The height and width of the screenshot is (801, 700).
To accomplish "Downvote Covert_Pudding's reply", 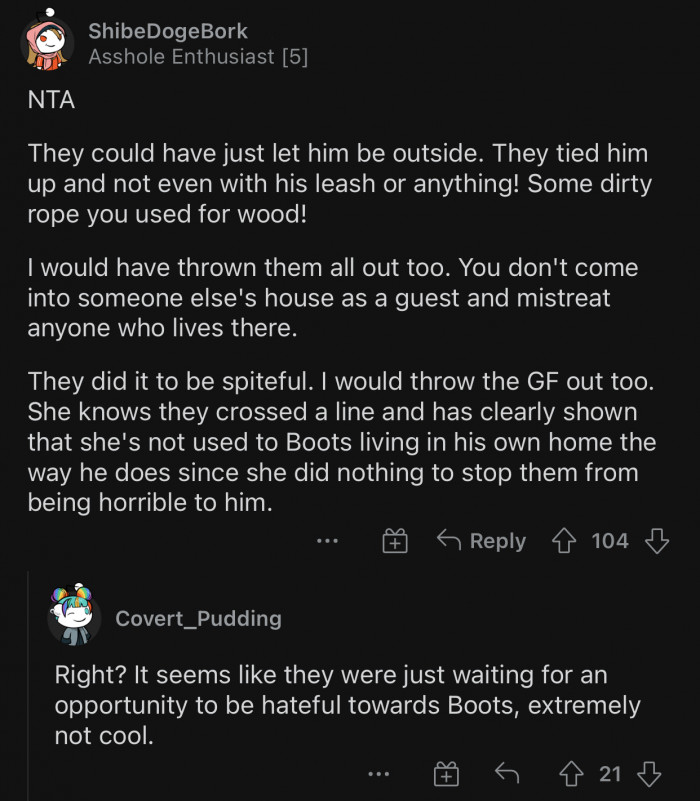I will (649, 773).
